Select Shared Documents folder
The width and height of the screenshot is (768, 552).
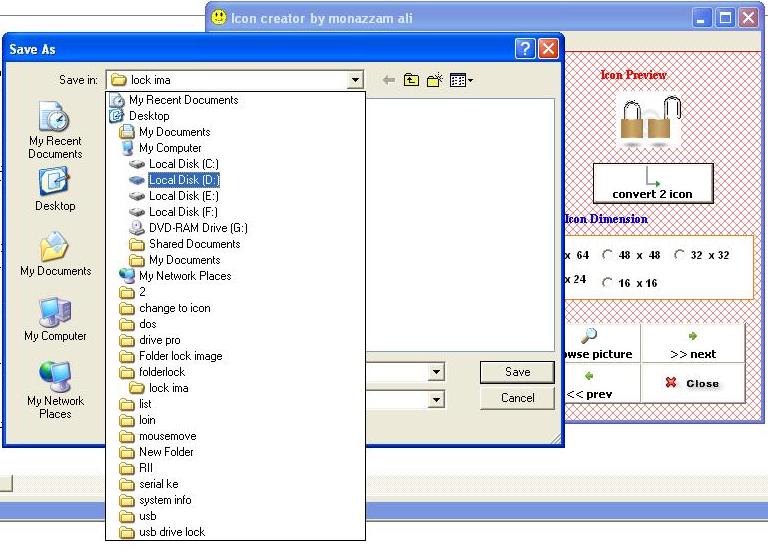[236, 244]
